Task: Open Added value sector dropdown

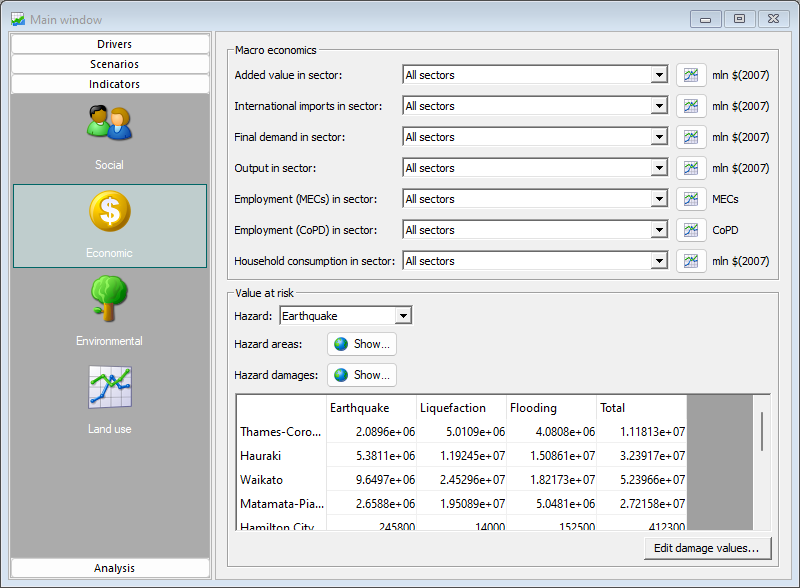Action: pos(659,75)
